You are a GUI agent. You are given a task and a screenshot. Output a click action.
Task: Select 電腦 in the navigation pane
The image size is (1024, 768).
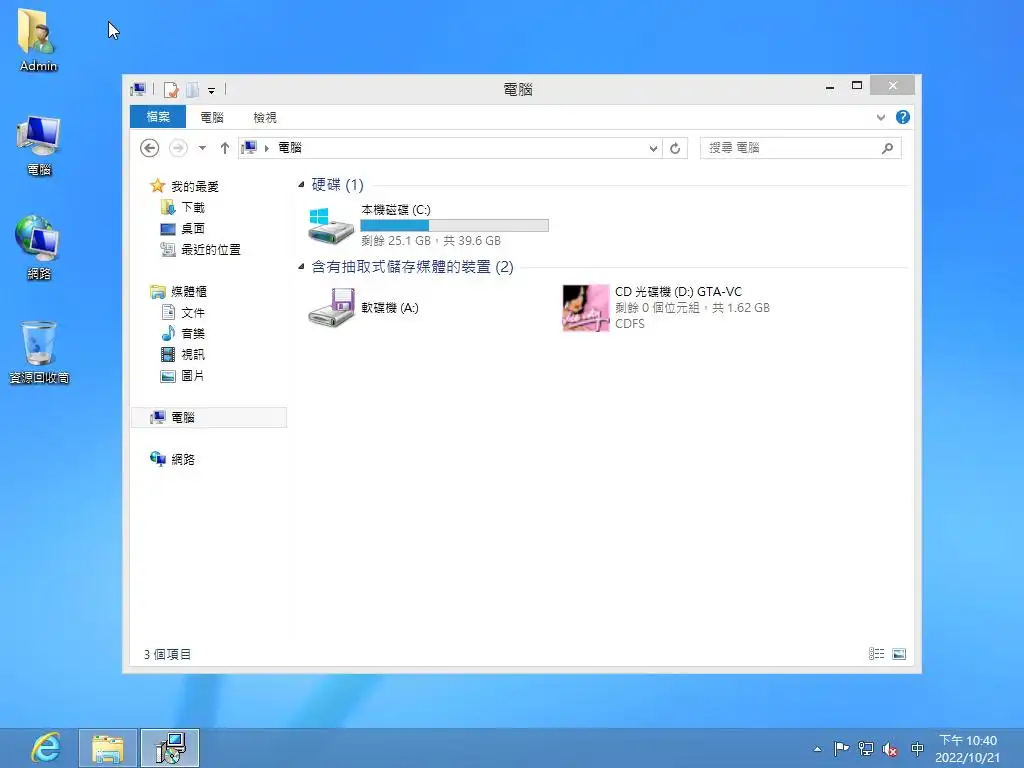pos(209,417)
